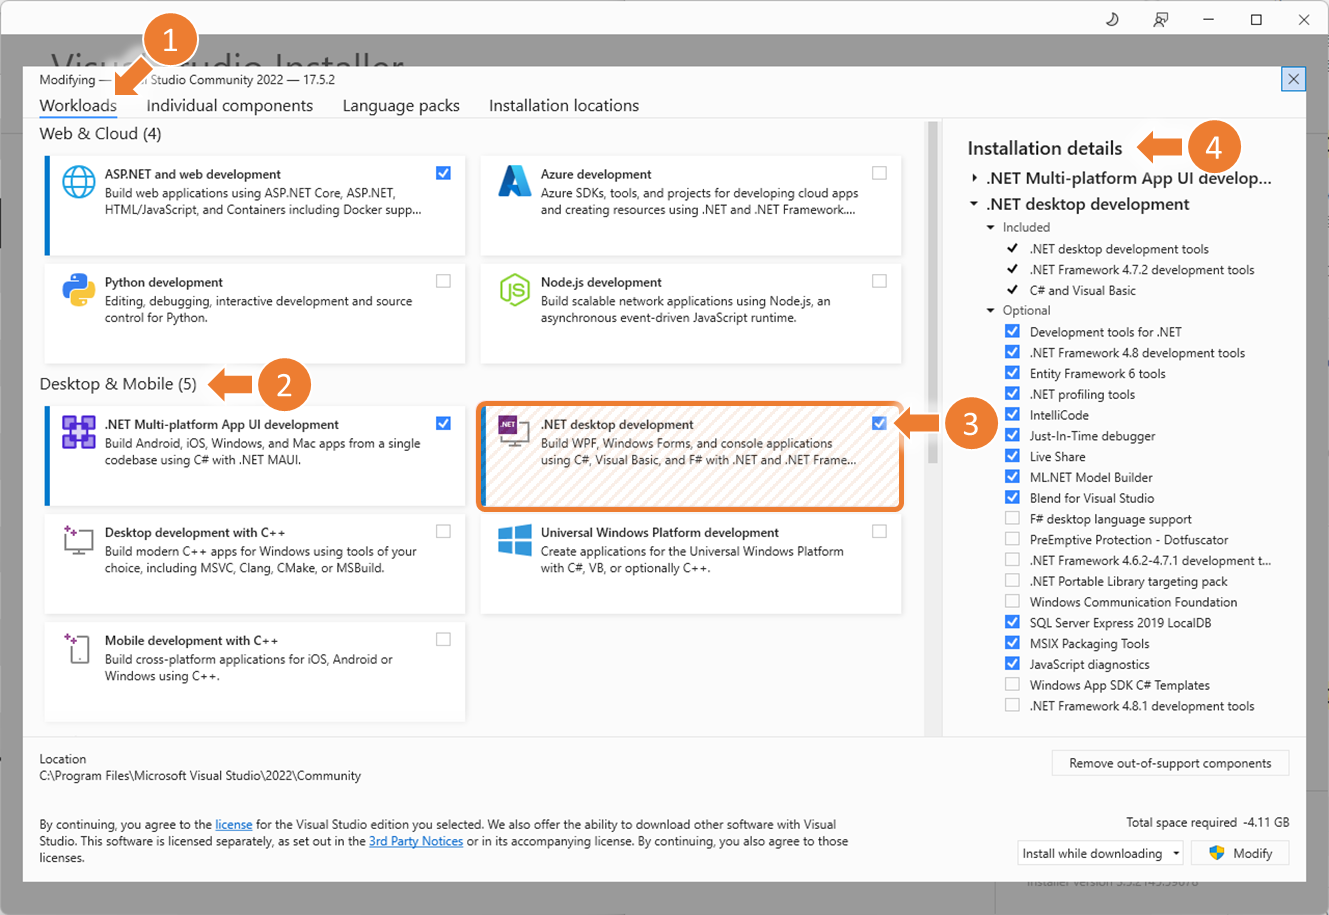The height and width of the screenshot is (915, 1329).
Task: Check Mobile development with C++ workload
Action: coord(443,639)
